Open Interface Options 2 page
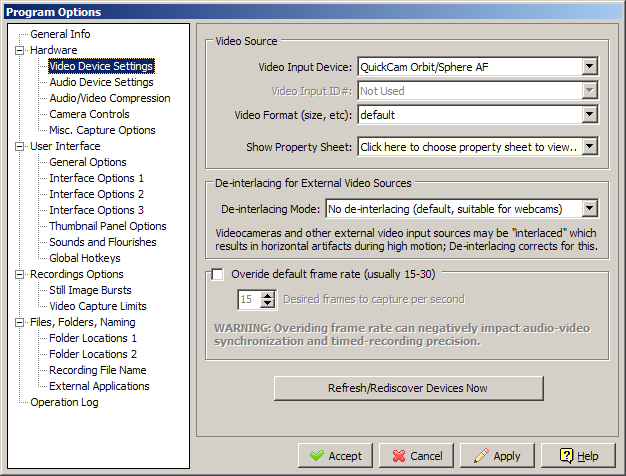The width and height of the screenshot is (626, 476). pyautogui.click(x=96, y=194)
